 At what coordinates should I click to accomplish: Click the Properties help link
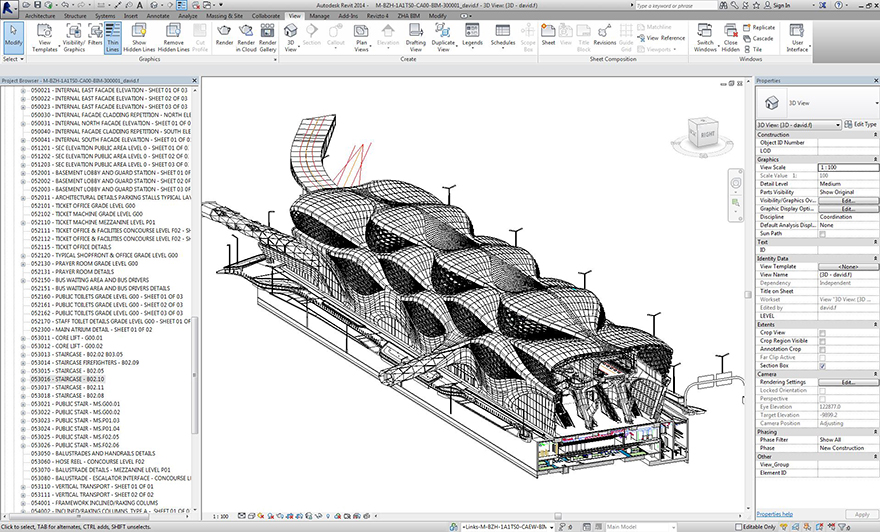pyautogui.click(x=774, y=514)
